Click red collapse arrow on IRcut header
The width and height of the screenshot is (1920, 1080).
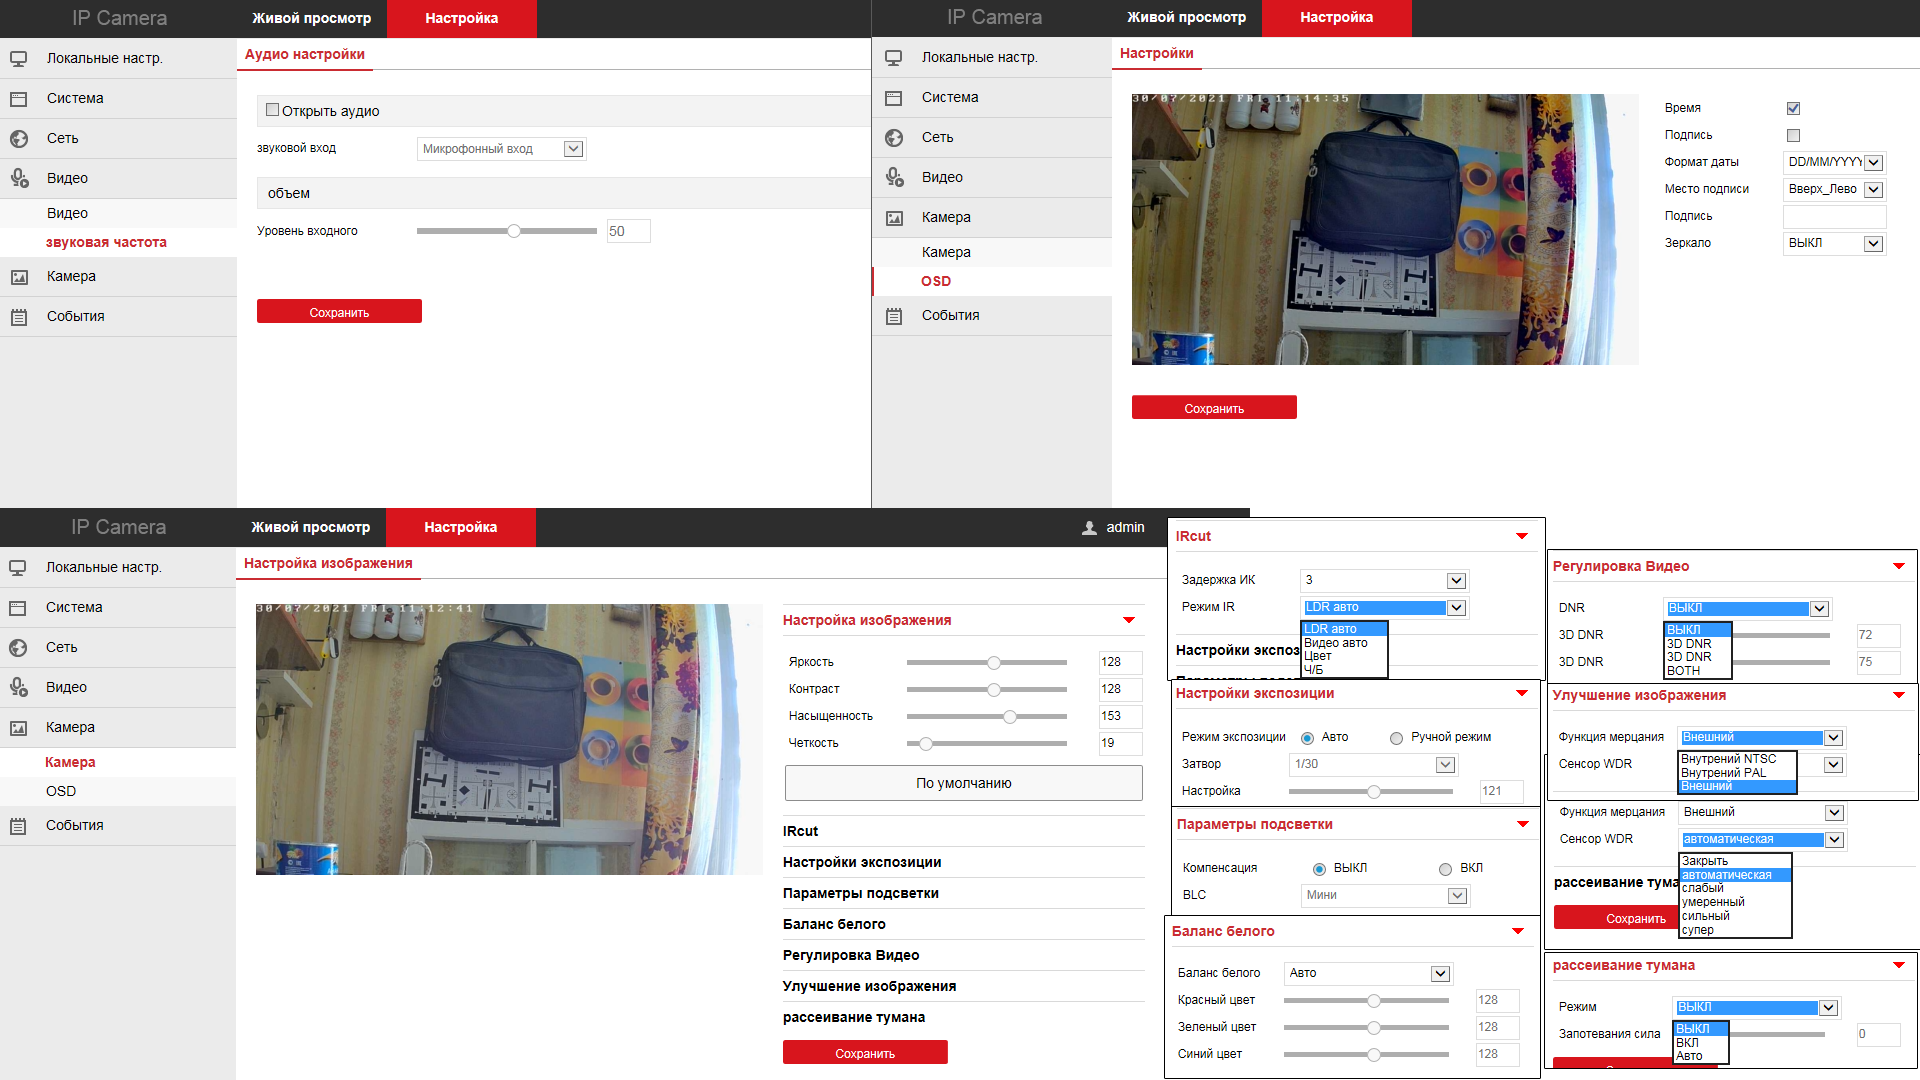[1521, 537]
